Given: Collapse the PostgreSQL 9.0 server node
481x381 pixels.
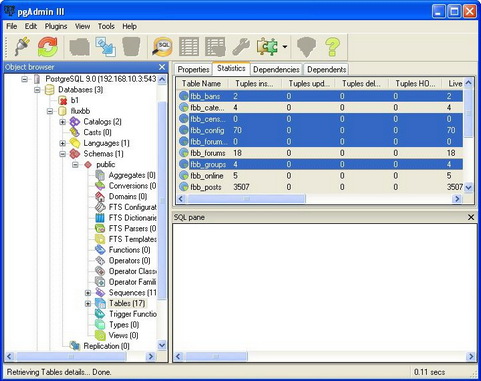Looking at the screenshot, I should click(24, 79).
